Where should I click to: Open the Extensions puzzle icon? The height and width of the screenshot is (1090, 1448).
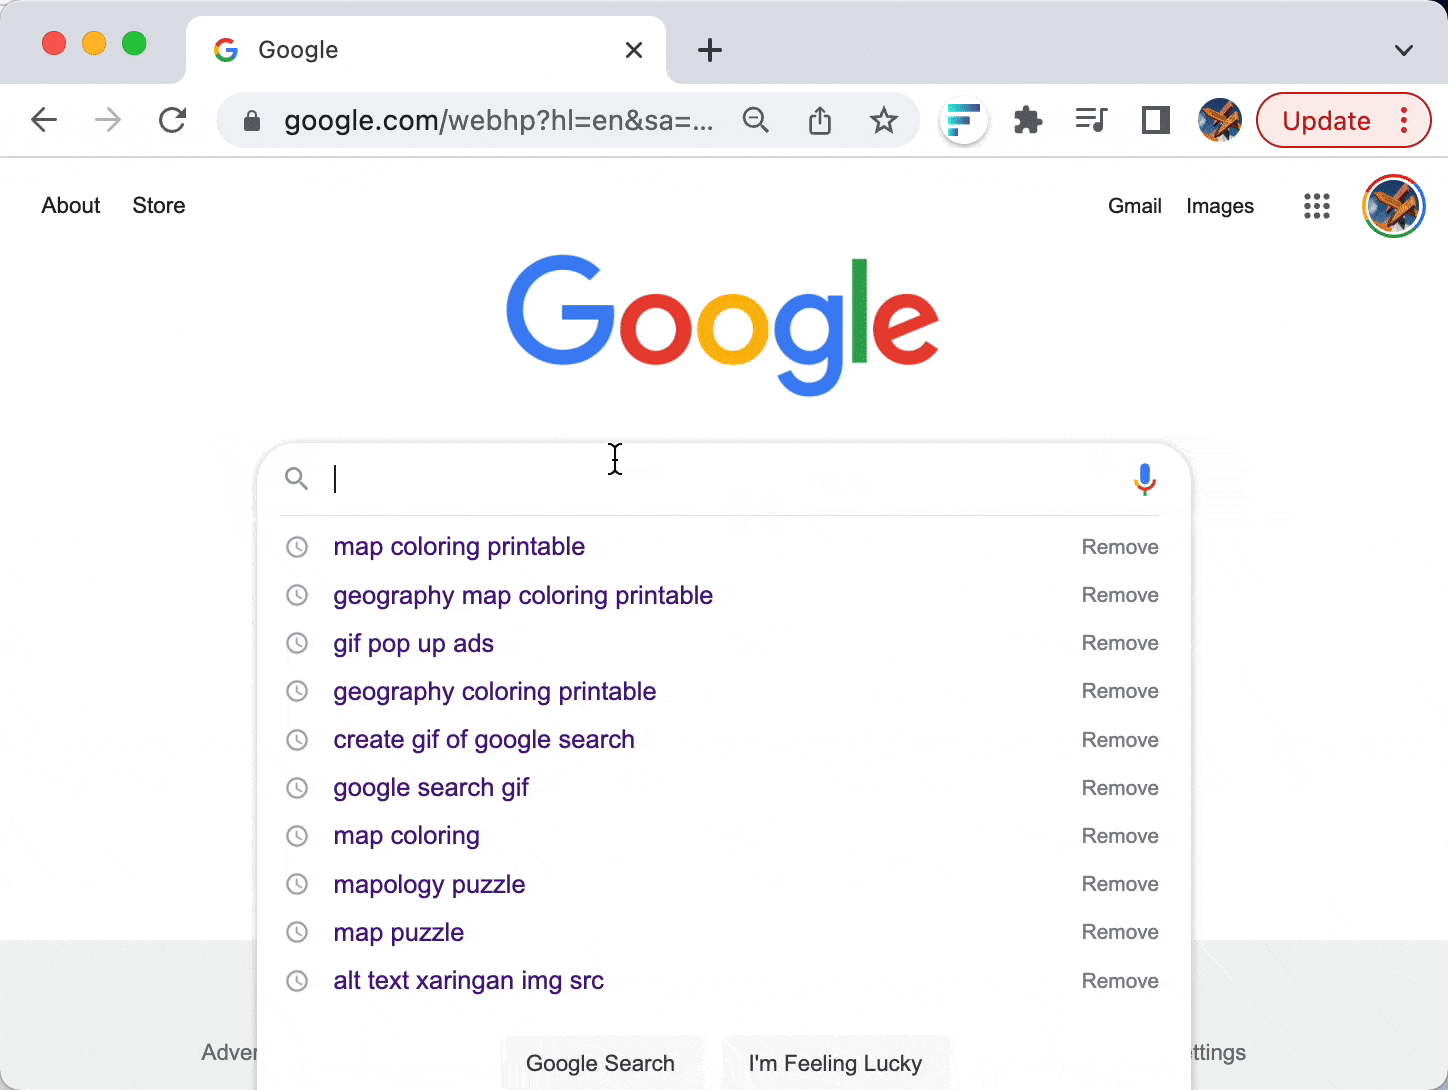(x=1028, y=121)
